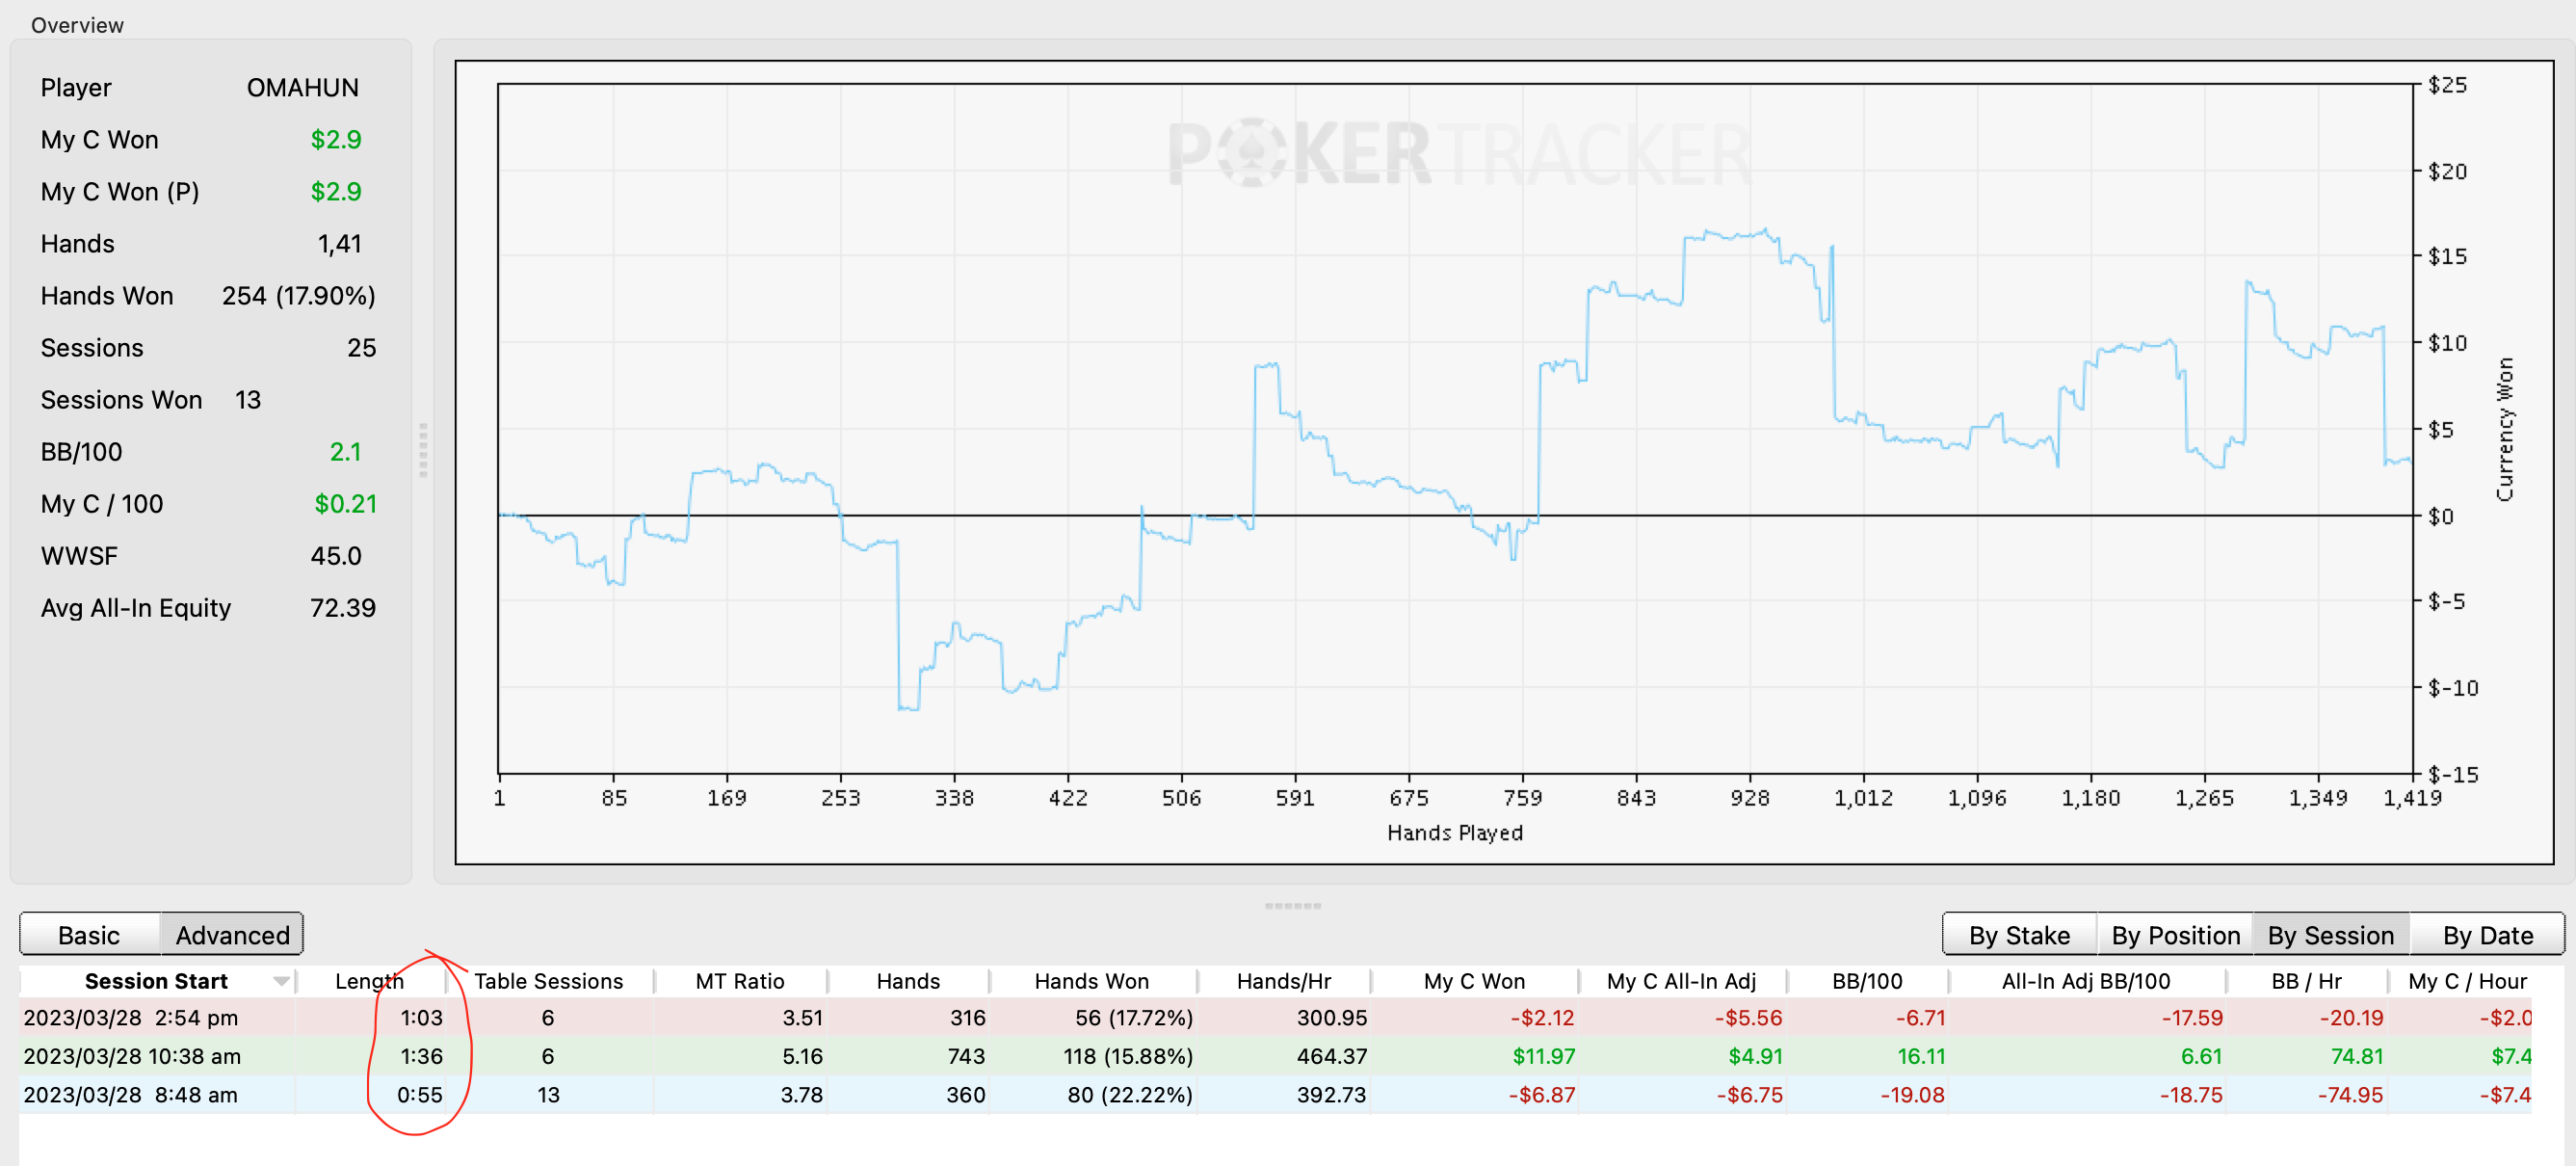Select the By Session grouping
Viewport: 2576px width, 1166px height.
pyautogui.click(x=2330, y=934)
